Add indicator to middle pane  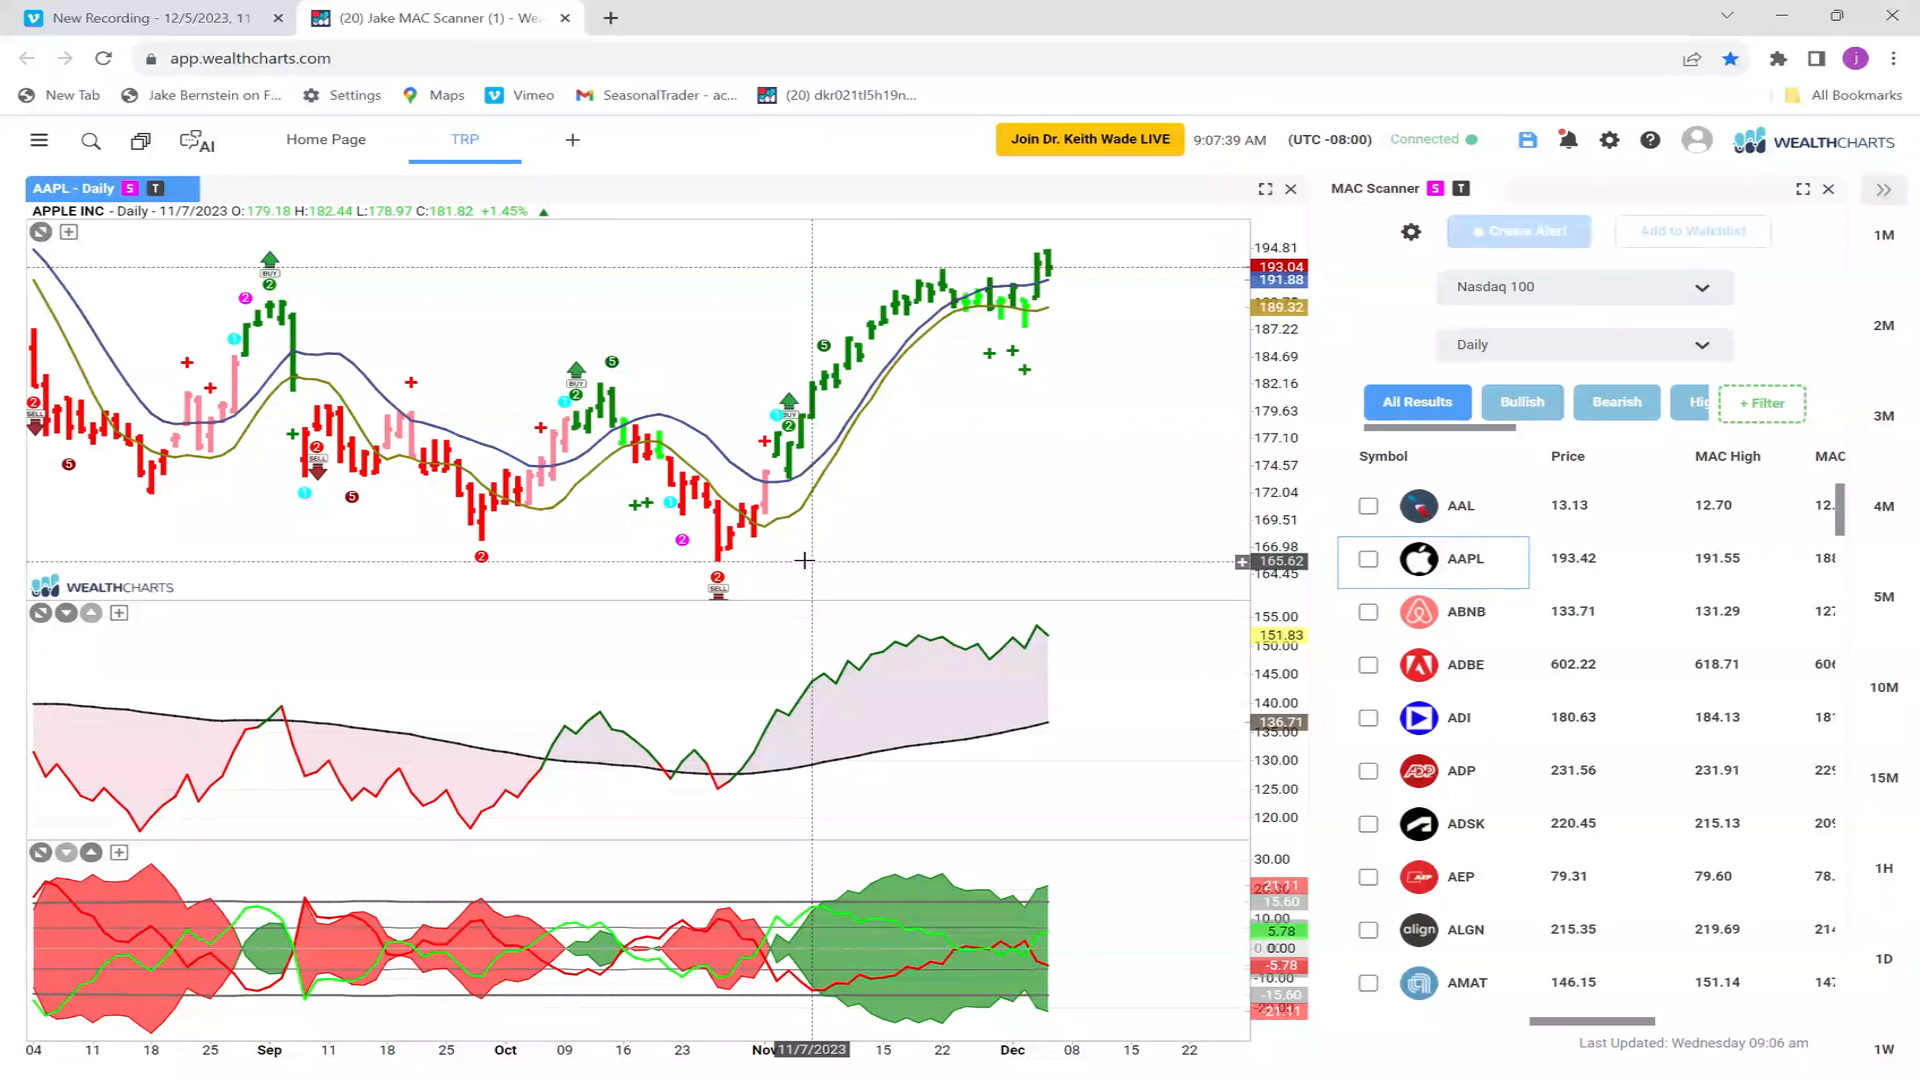click(x=119, y=613)
